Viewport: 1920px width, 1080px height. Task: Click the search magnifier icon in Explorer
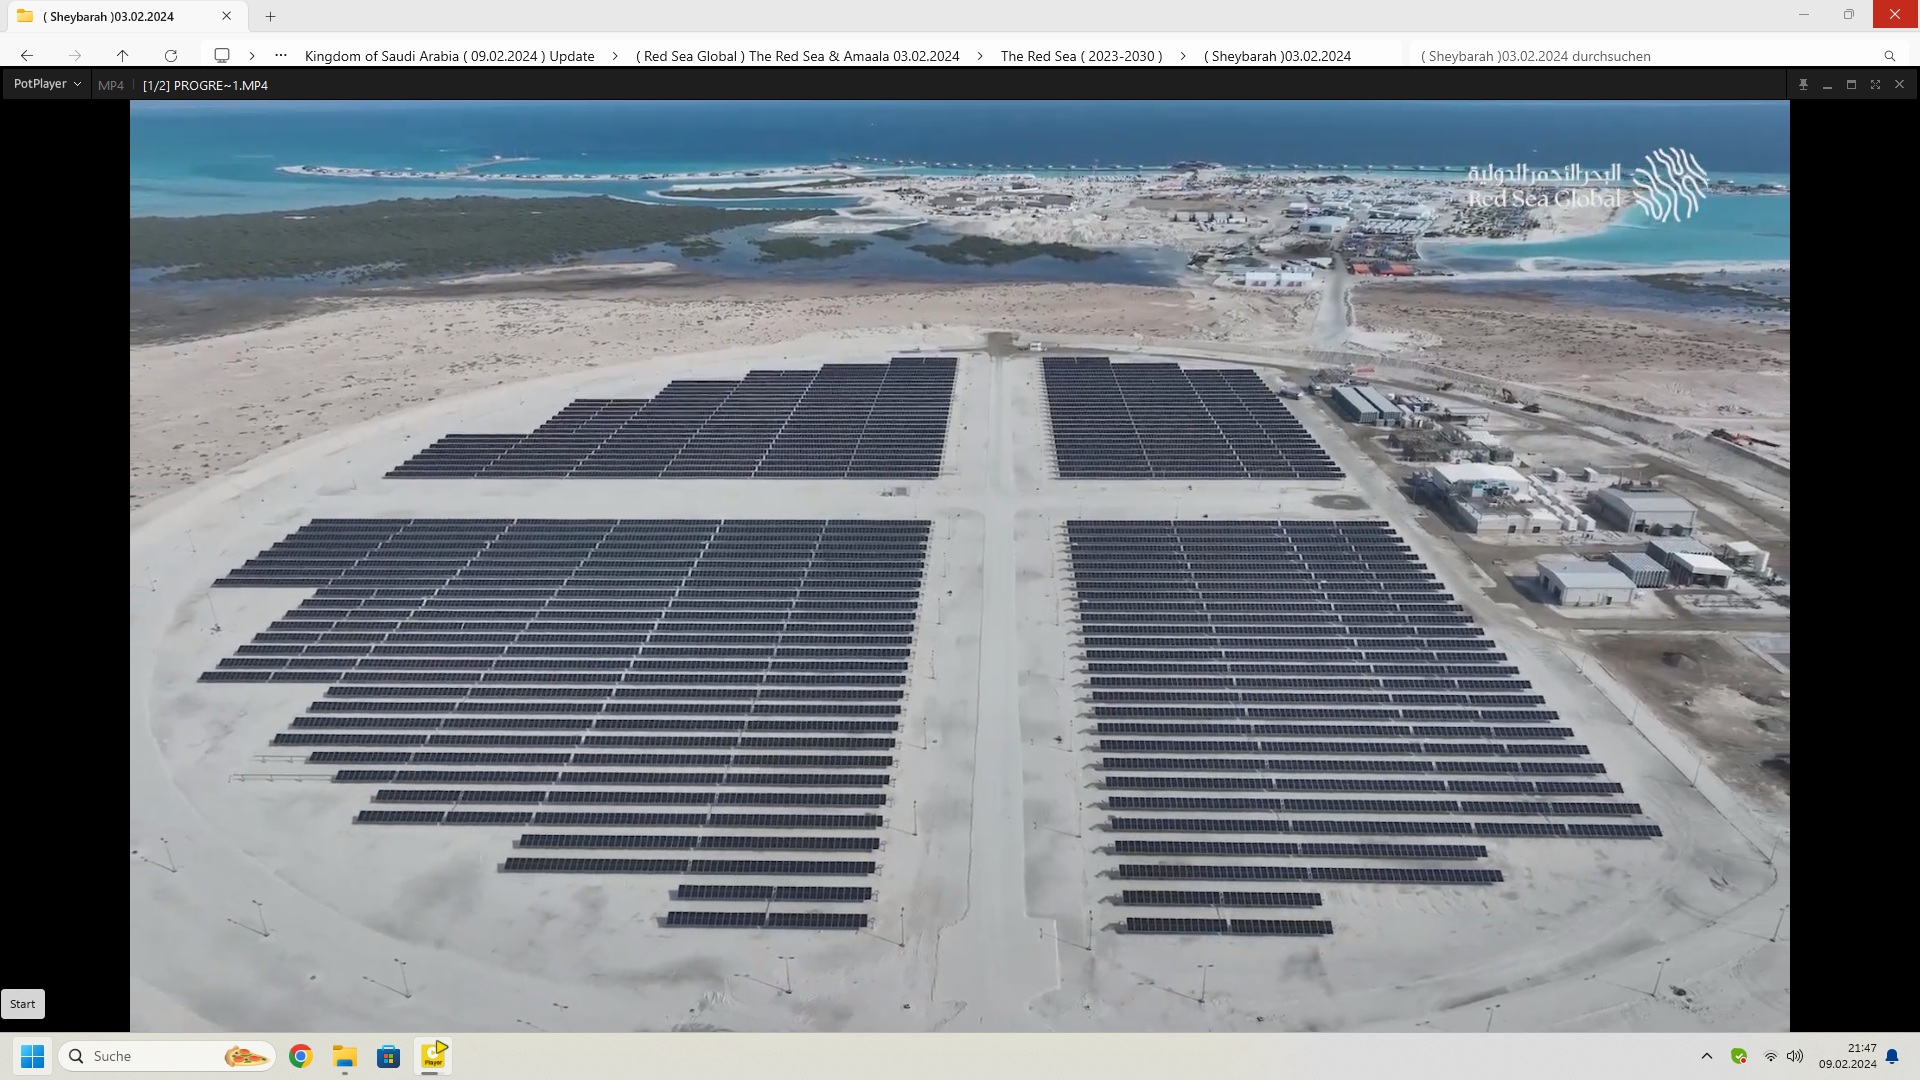1889,56
